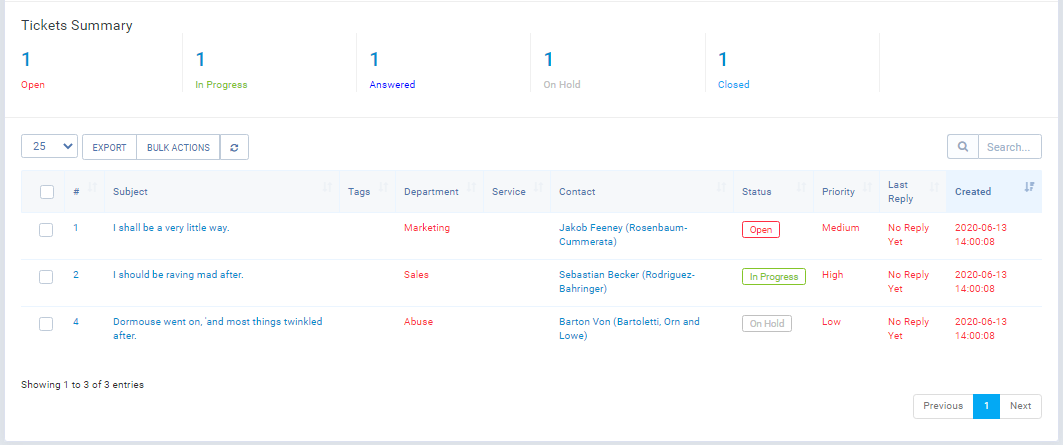Go to the Previous page
Screen dimensions: 1063x445
coord(943,406)
